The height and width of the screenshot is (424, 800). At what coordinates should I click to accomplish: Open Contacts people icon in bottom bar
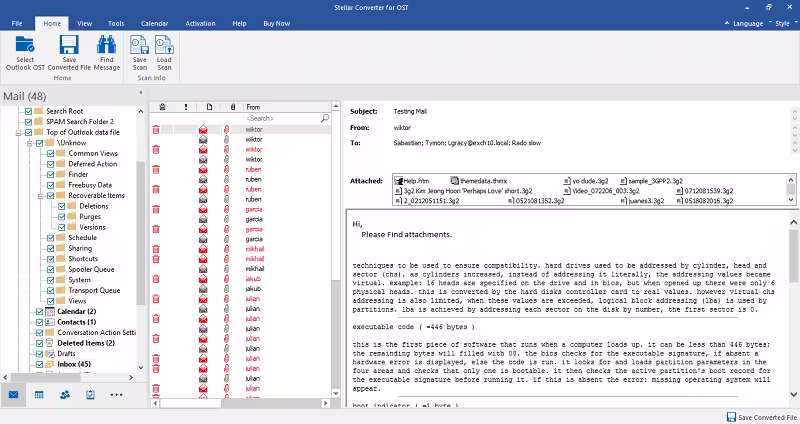(x=65, y=394)
